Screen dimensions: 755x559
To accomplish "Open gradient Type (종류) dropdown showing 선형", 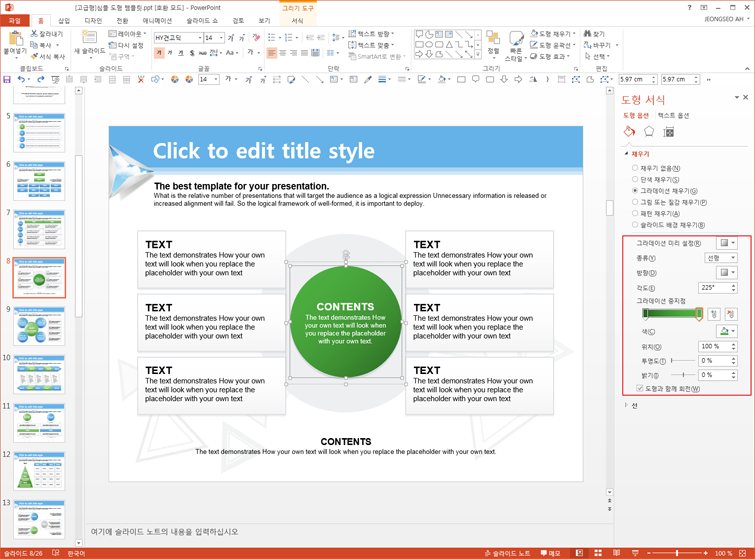I will pyautogui.click(x=721, y=258).
